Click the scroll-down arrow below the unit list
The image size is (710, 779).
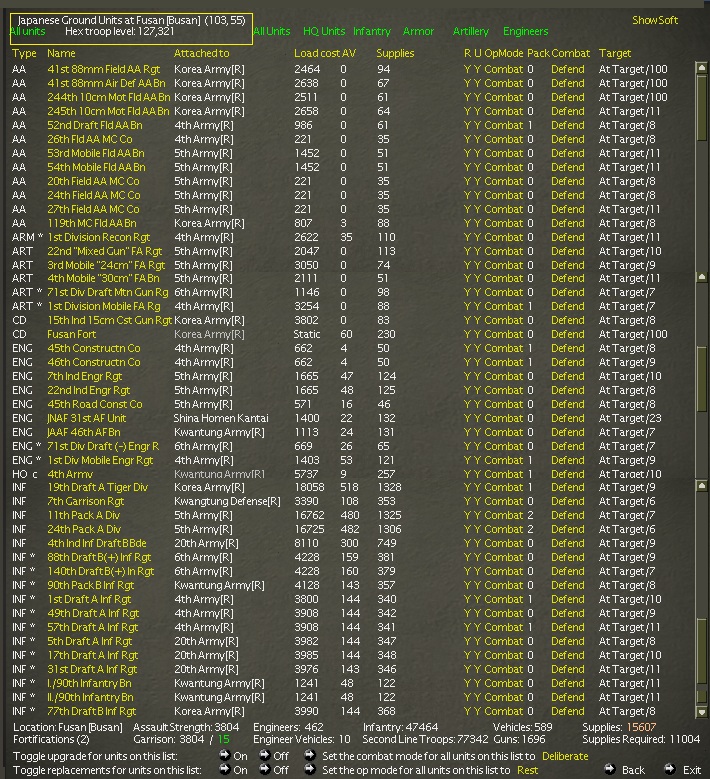pyautogui.click(x=702, y=712)
